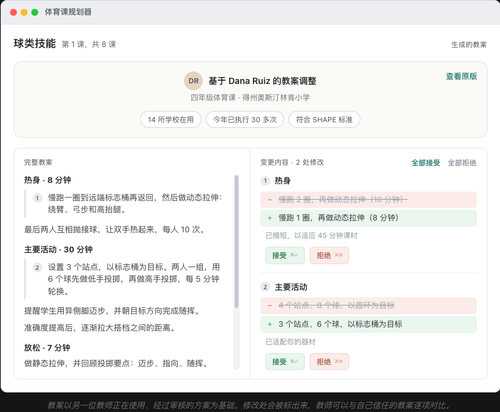Click the line 准确度提高后，逐渐拉大搭档之间的距离
Viewport: 500px width, 412px height.
100,328
